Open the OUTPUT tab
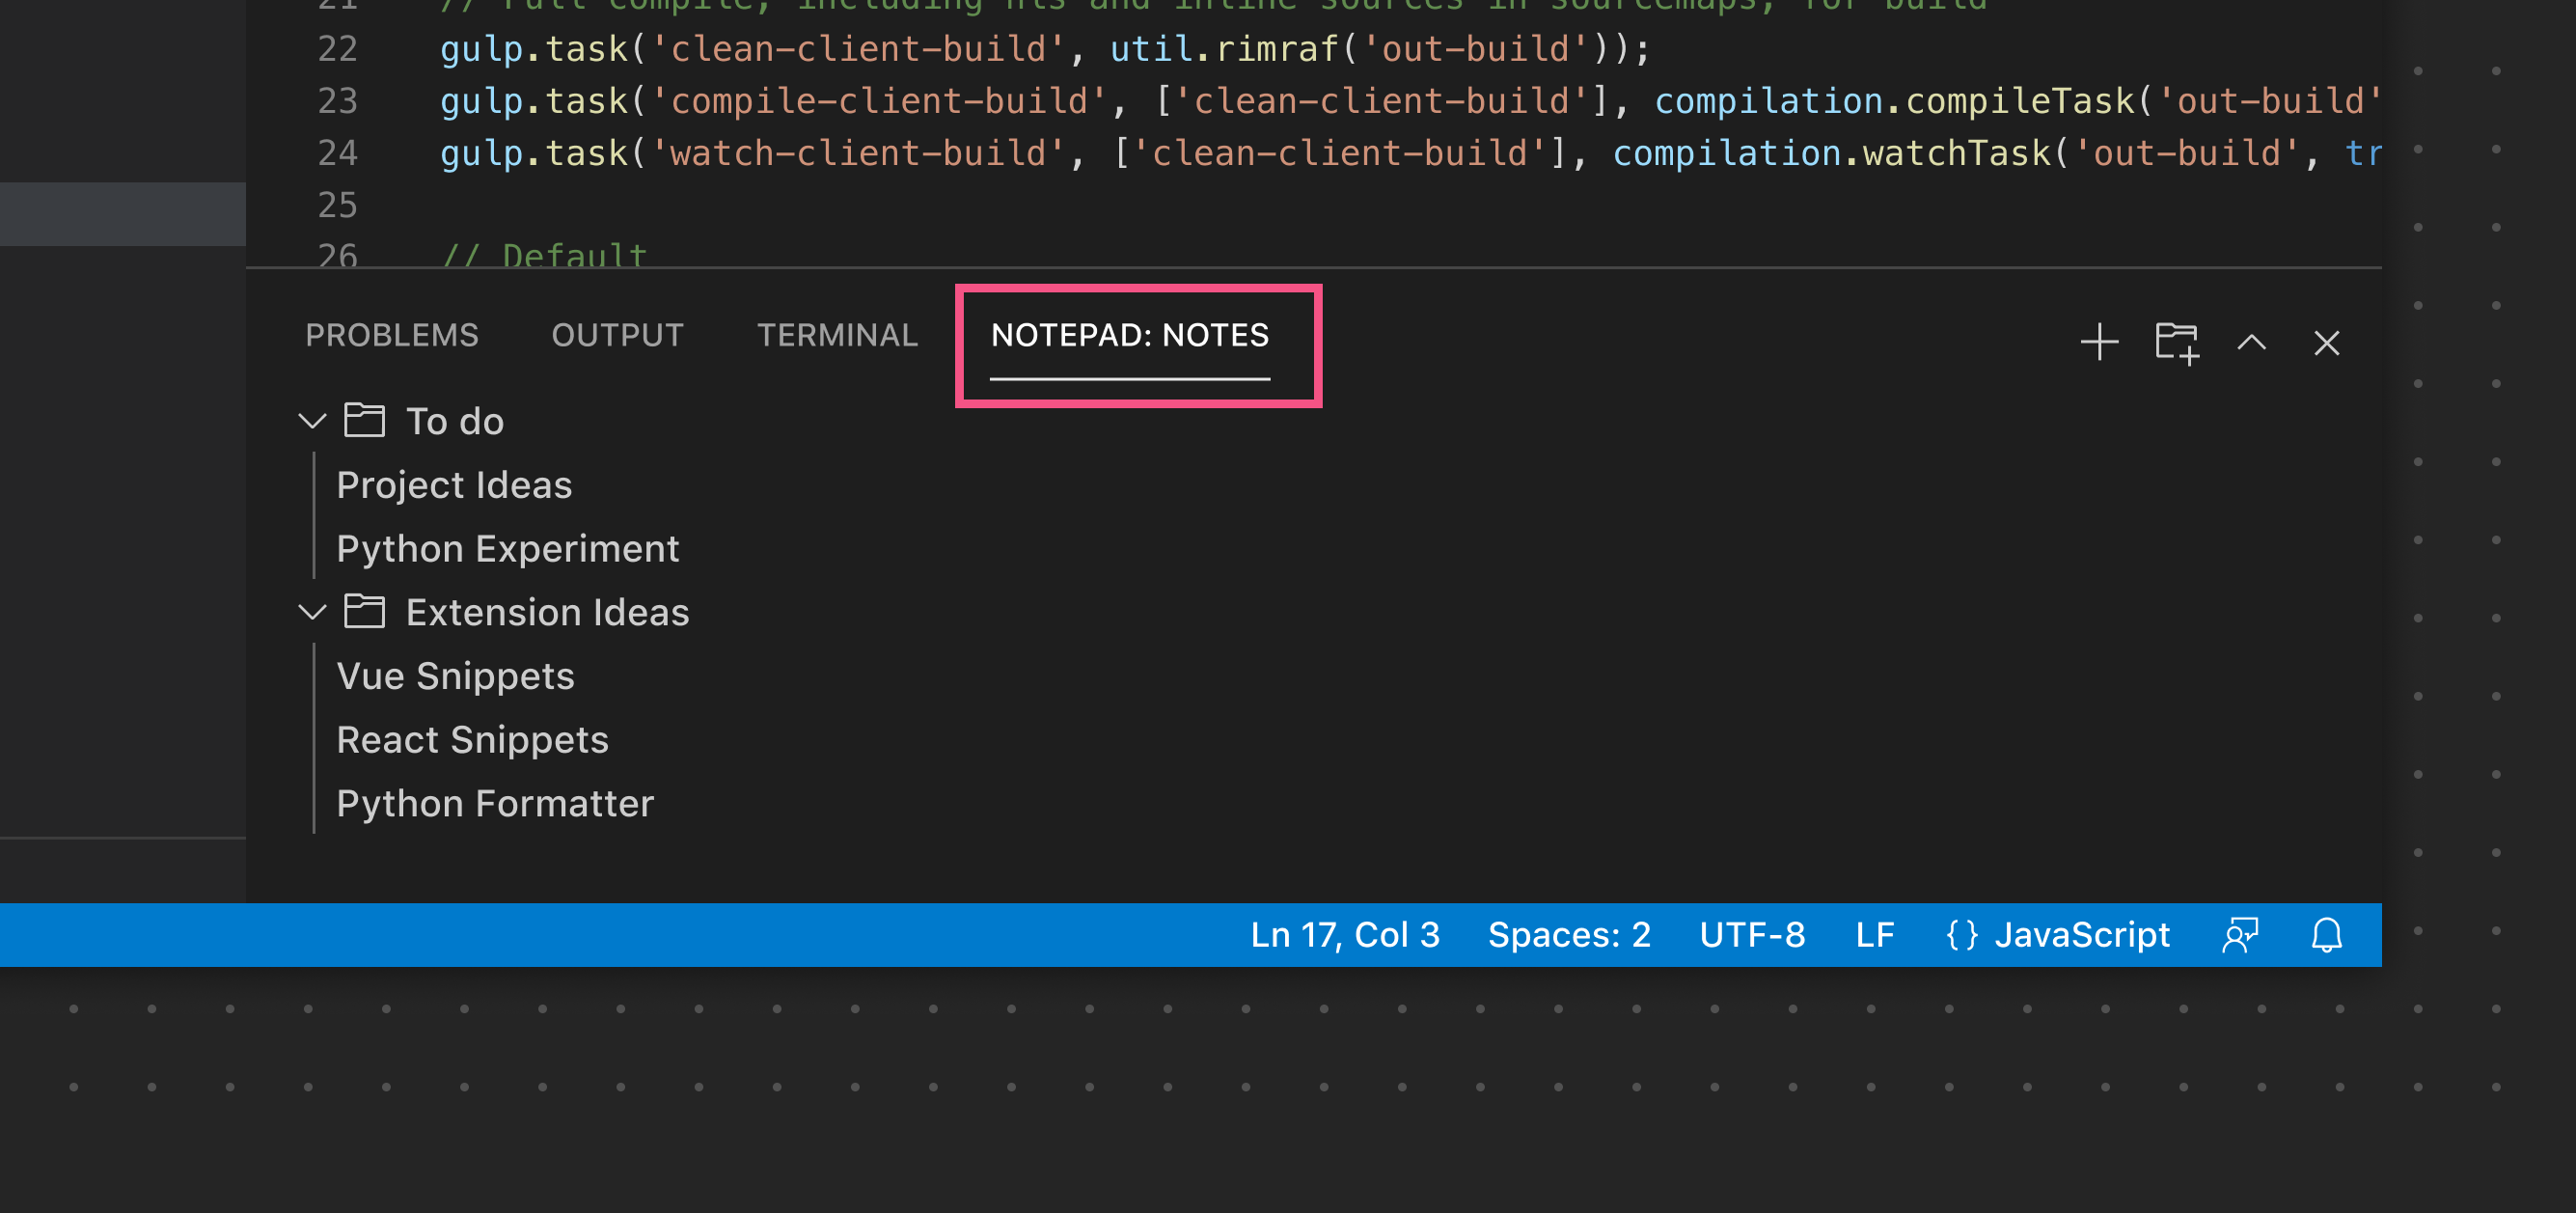Image resolution: width=2576 pixels, height=1213 pixels. [617, 334]
